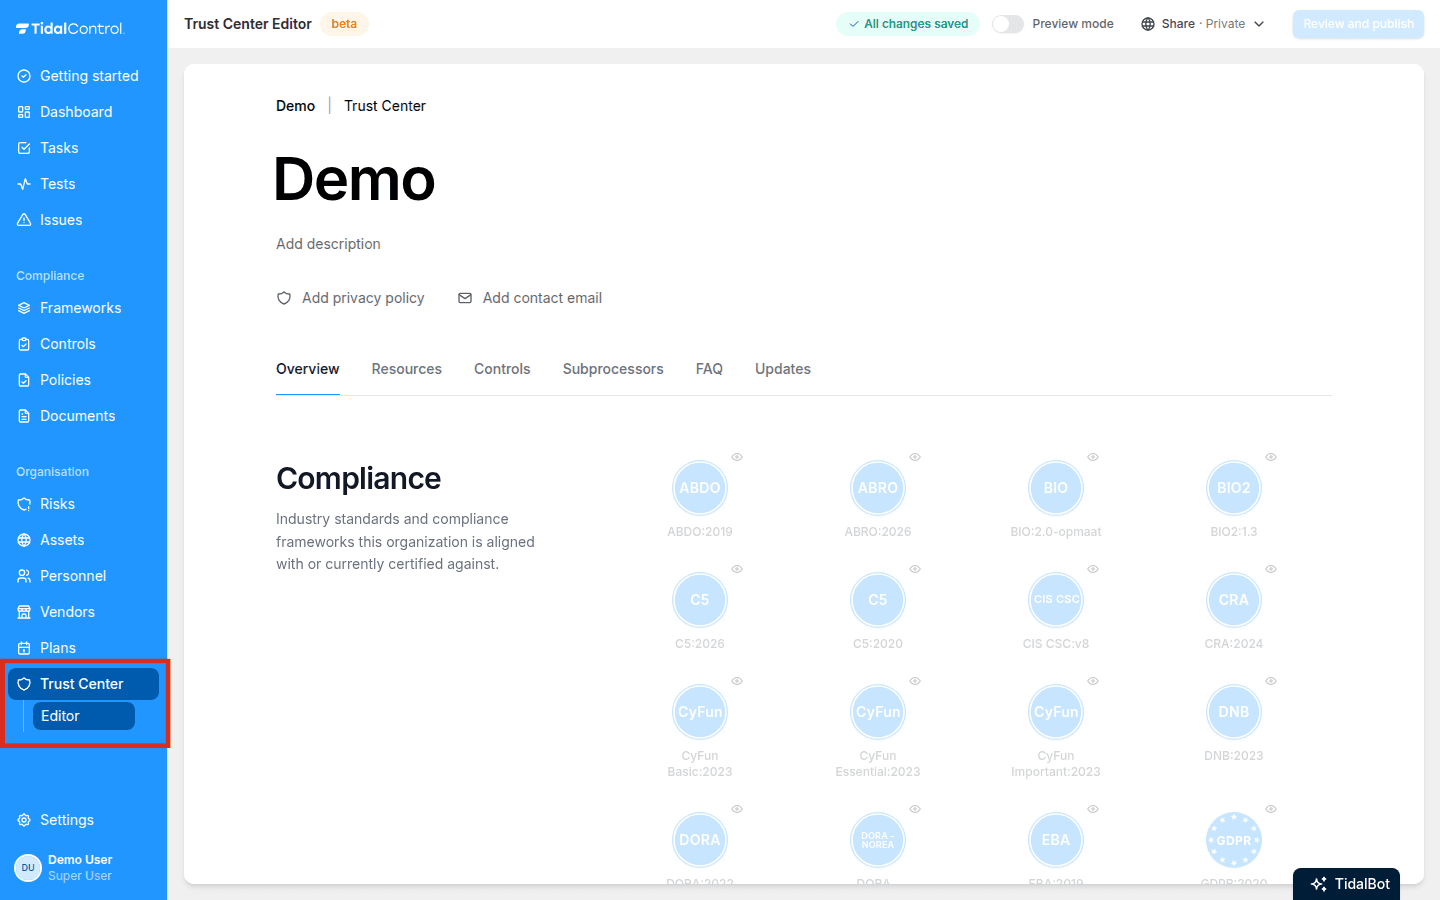Toggle visibility eye for BIO2:1.3
Viewport: 1440px width, 900px height.
pyautogui.click(x=1271, y=457)
